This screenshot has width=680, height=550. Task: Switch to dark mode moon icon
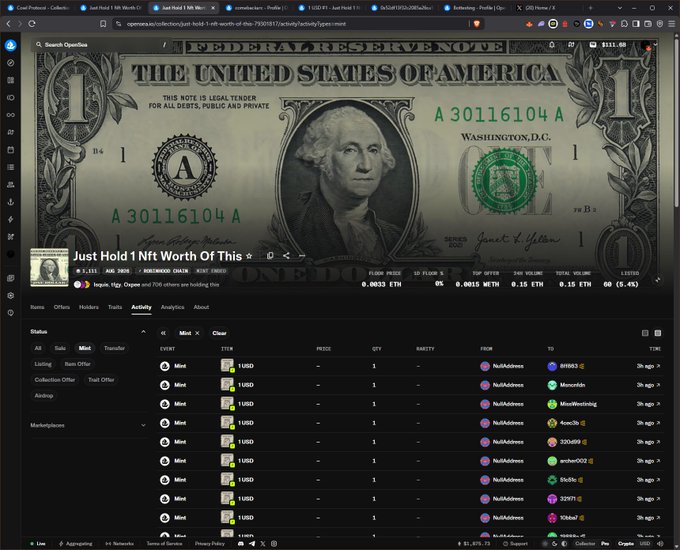(x=555, y=543)
